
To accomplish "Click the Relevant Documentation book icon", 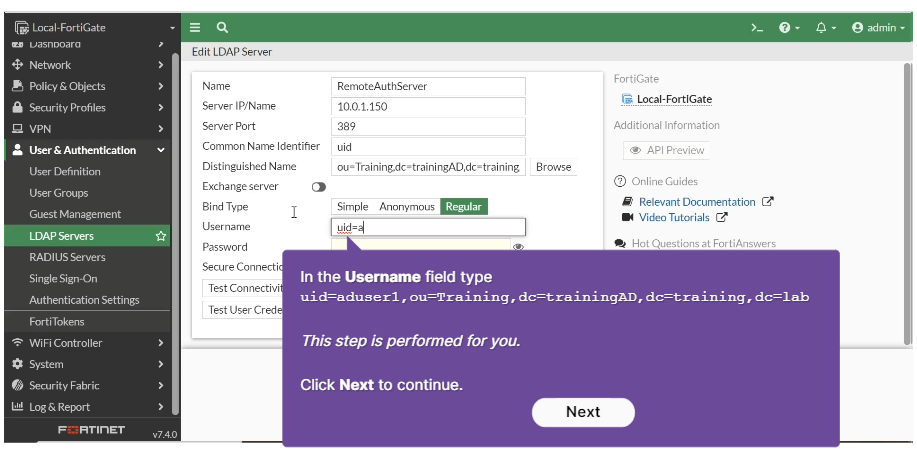I will (x=628, y=202).
